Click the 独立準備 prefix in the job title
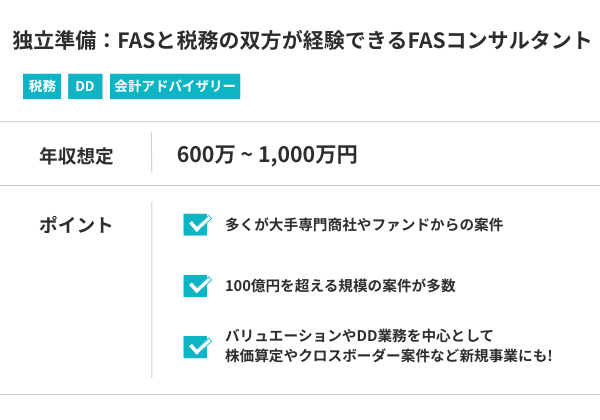The image size is (600, 420). click(x=55, y=41)
